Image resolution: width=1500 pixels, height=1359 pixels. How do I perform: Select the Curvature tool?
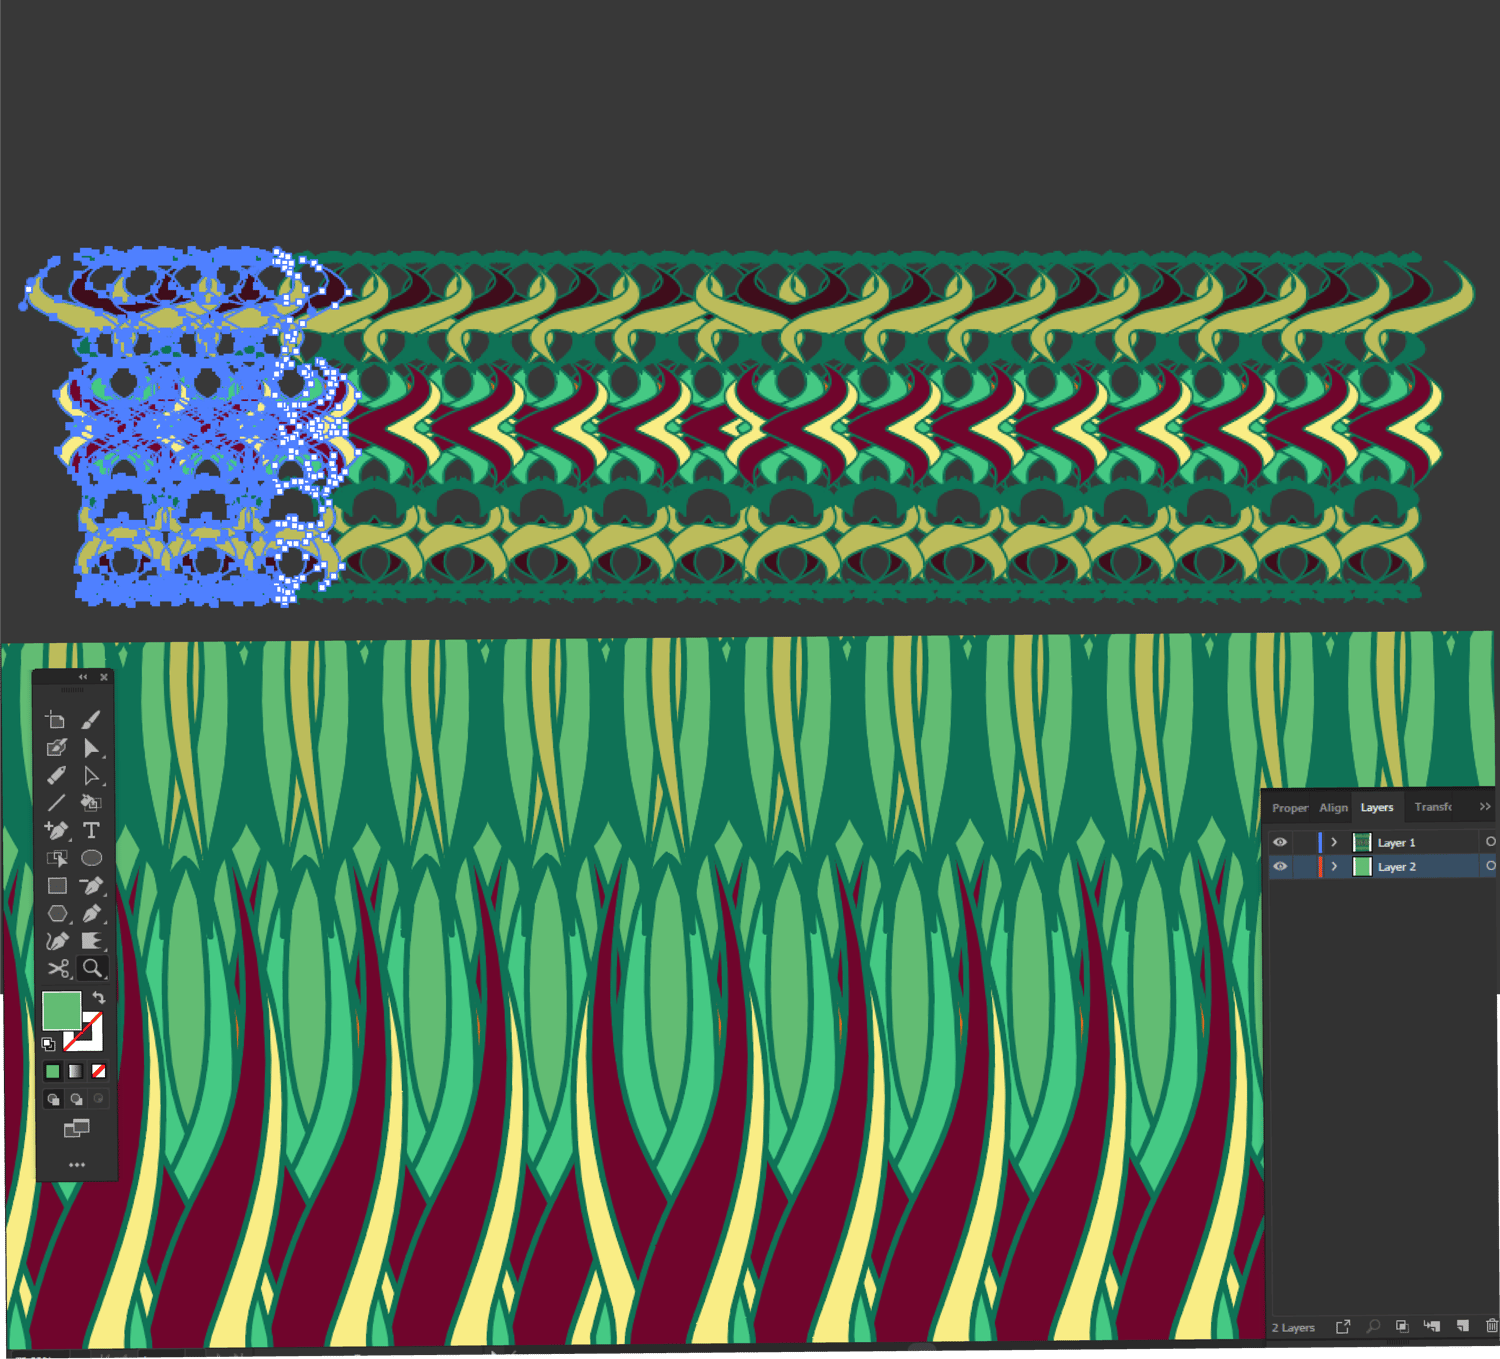[x=56, y=941]
